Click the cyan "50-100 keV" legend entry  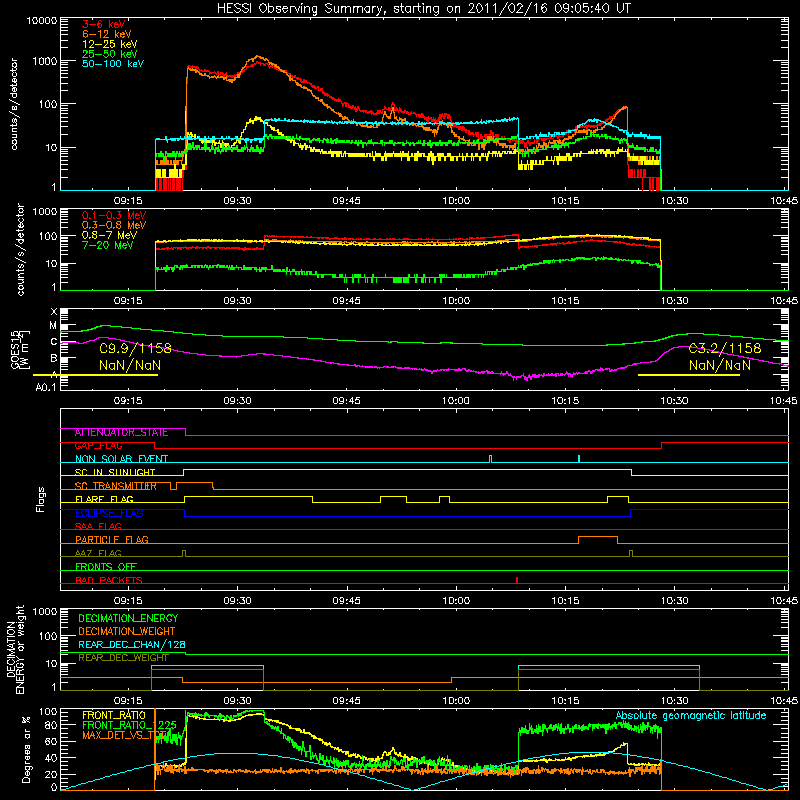coord(113,64)
